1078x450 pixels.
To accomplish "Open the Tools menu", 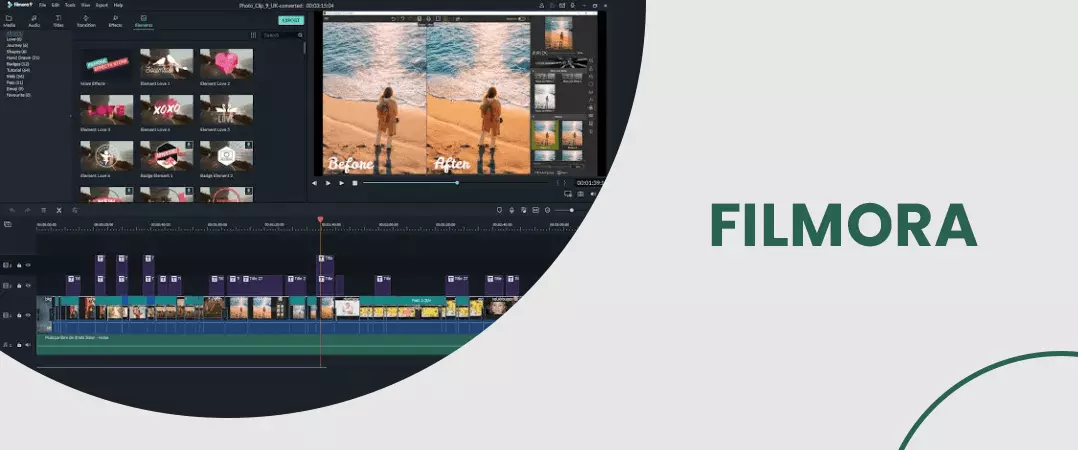I will [70, 5].
